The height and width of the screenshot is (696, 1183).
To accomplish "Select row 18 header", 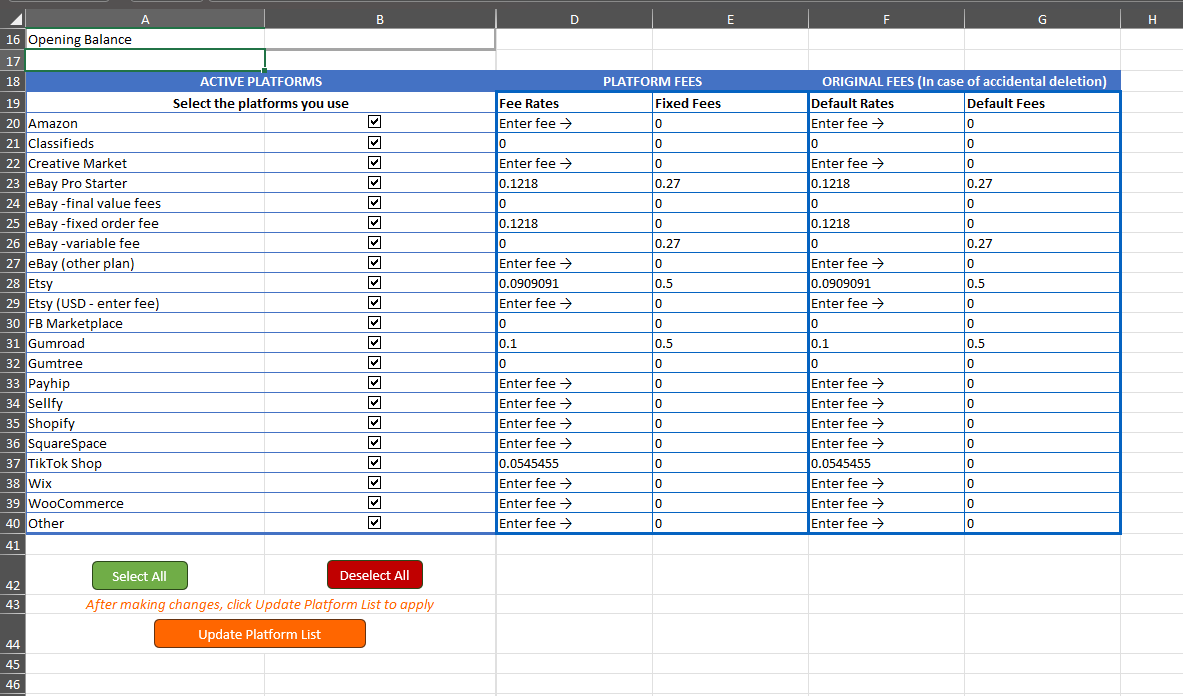I will pos(13,81).
